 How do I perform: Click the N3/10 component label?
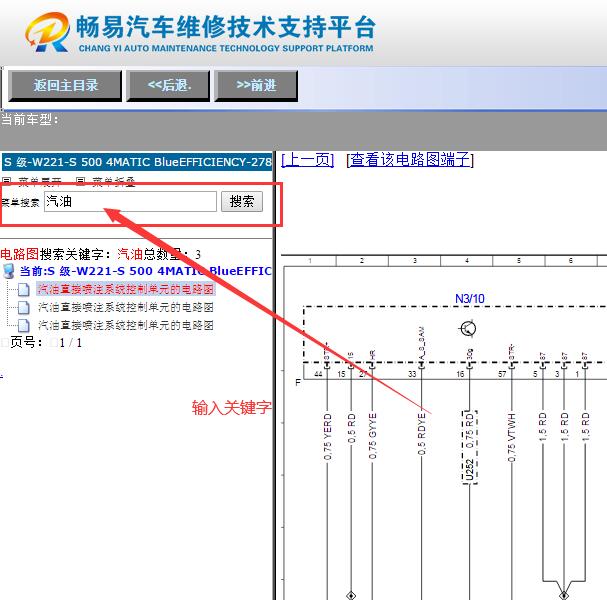pos(470,299)
